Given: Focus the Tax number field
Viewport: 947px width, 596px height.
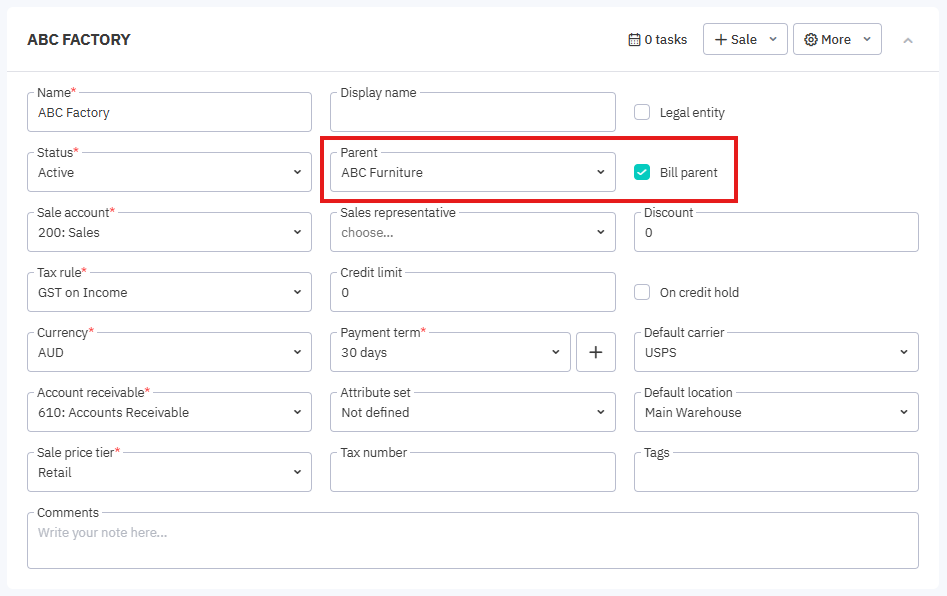Looking at the screenshot, I should (472, 474).
